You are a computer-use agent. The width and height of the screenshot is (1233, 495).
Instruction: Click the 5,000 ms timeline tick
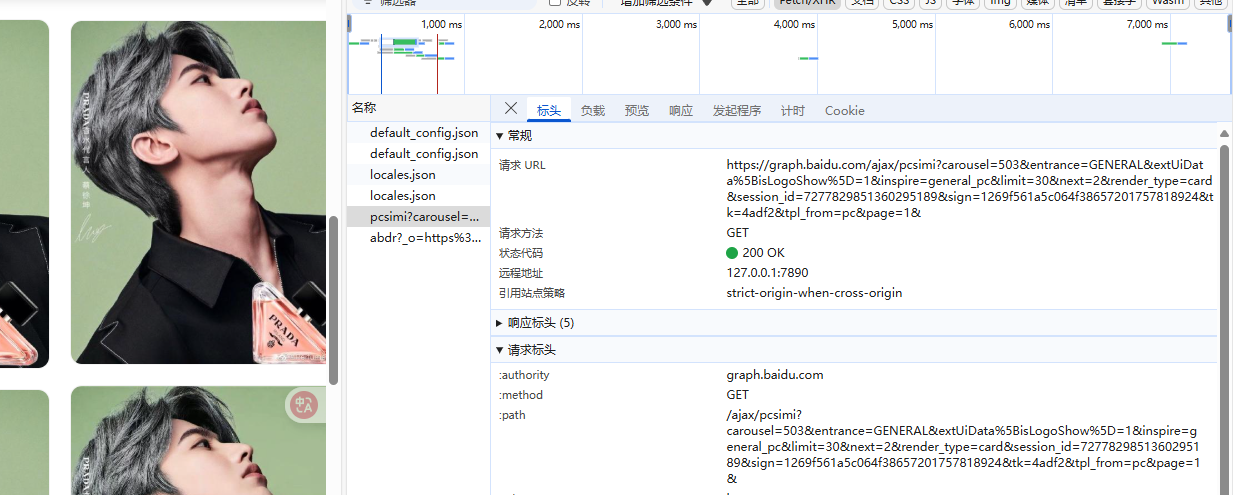click(911, 24)
